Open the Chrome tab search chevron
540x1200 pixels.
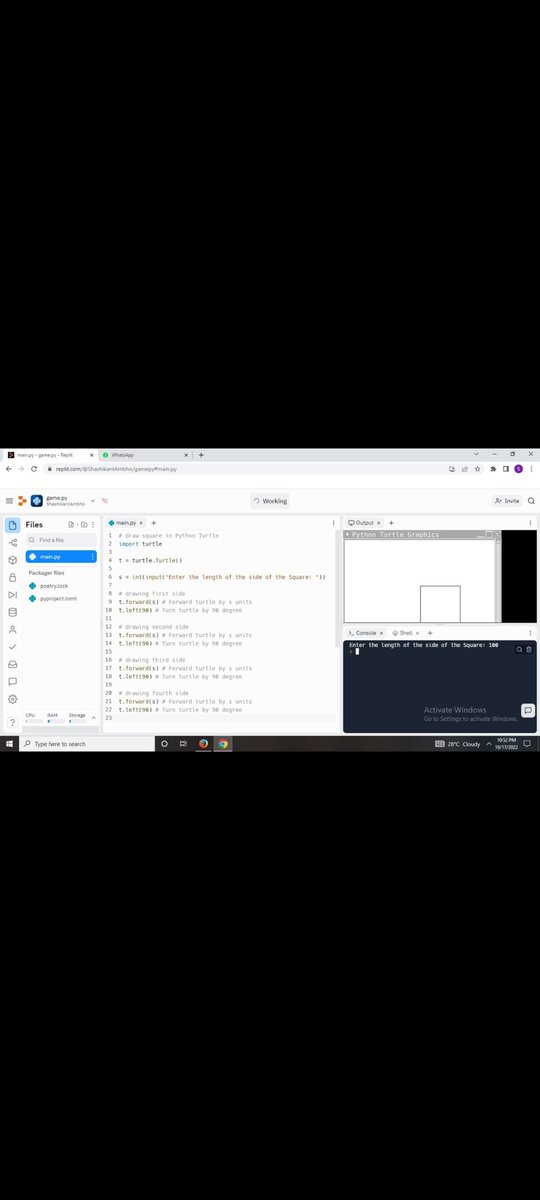pos(476,454)
